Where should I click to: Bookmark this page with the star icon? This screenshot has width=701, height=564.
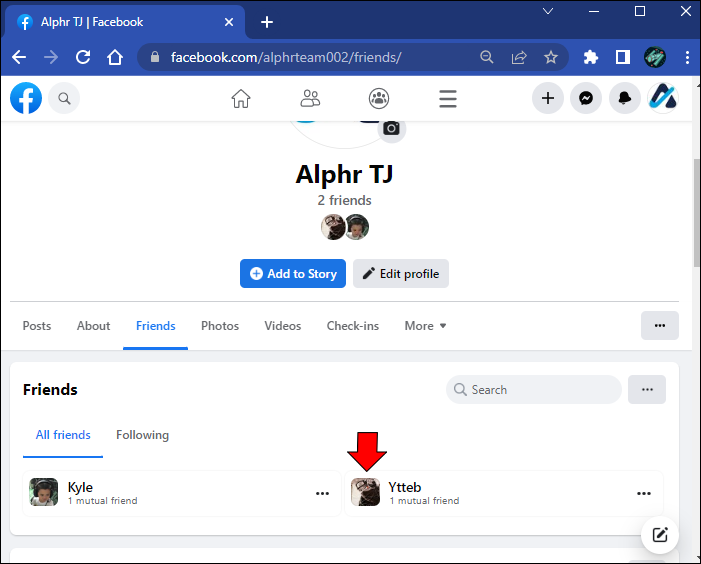point(551,57)
